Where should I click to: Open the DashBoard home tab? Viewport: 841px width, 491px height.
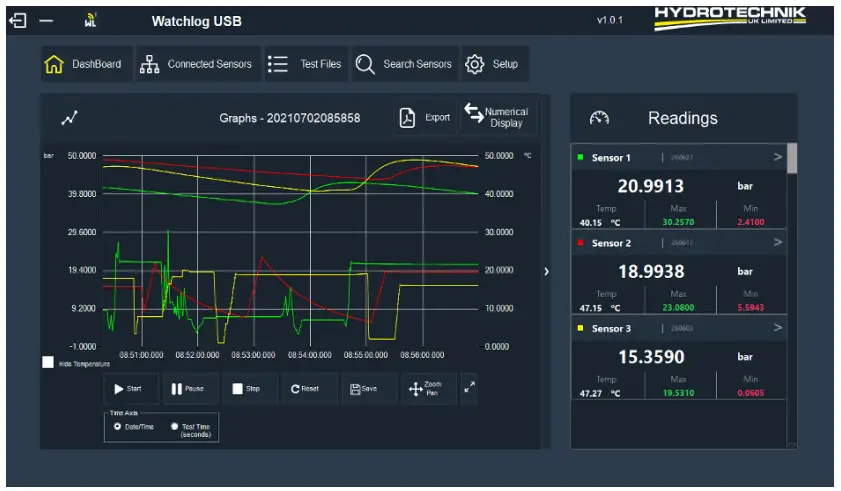[86, 64]
